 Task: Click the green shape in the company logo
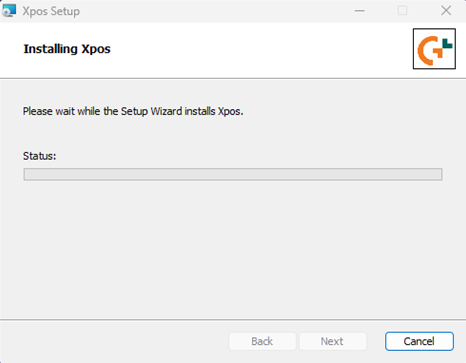click(447, 44)
